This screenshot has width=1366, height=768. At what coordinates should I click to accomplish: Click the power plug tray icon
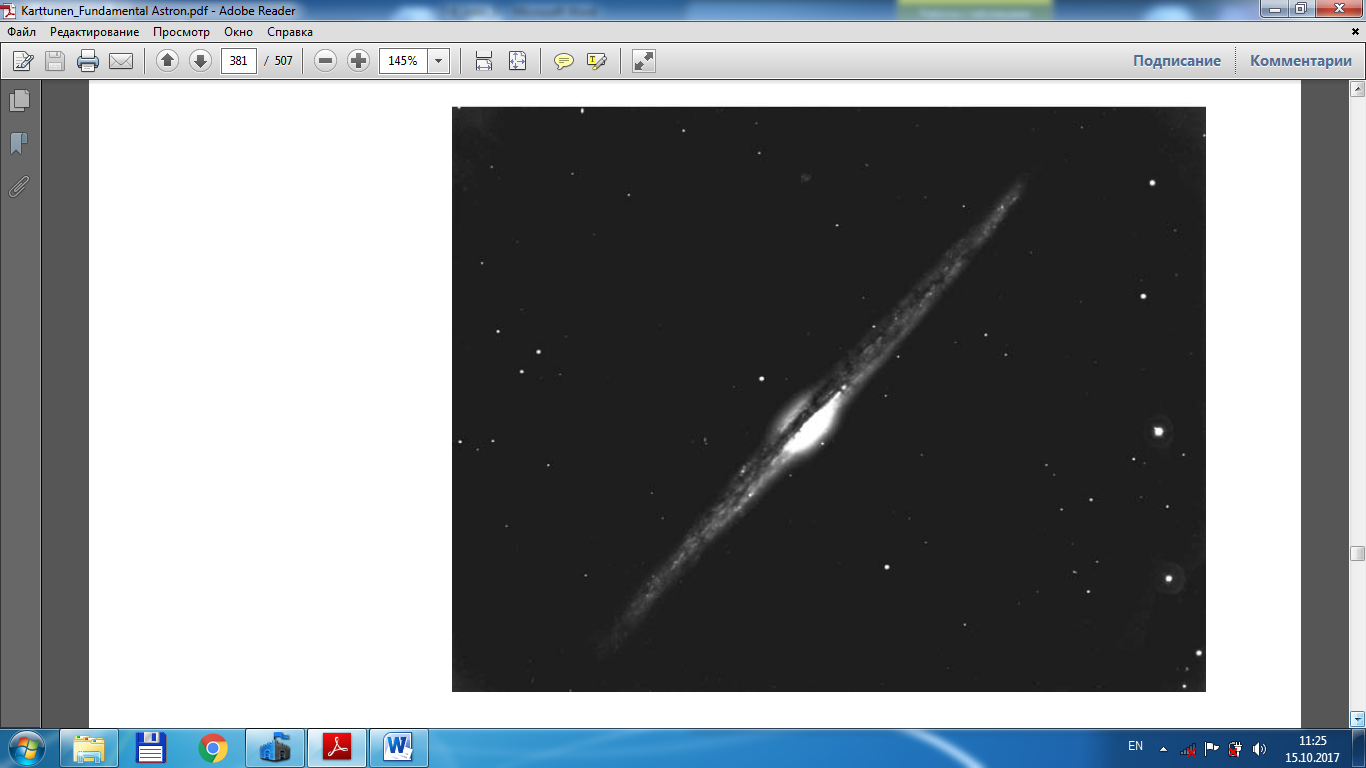[1235, 748]
